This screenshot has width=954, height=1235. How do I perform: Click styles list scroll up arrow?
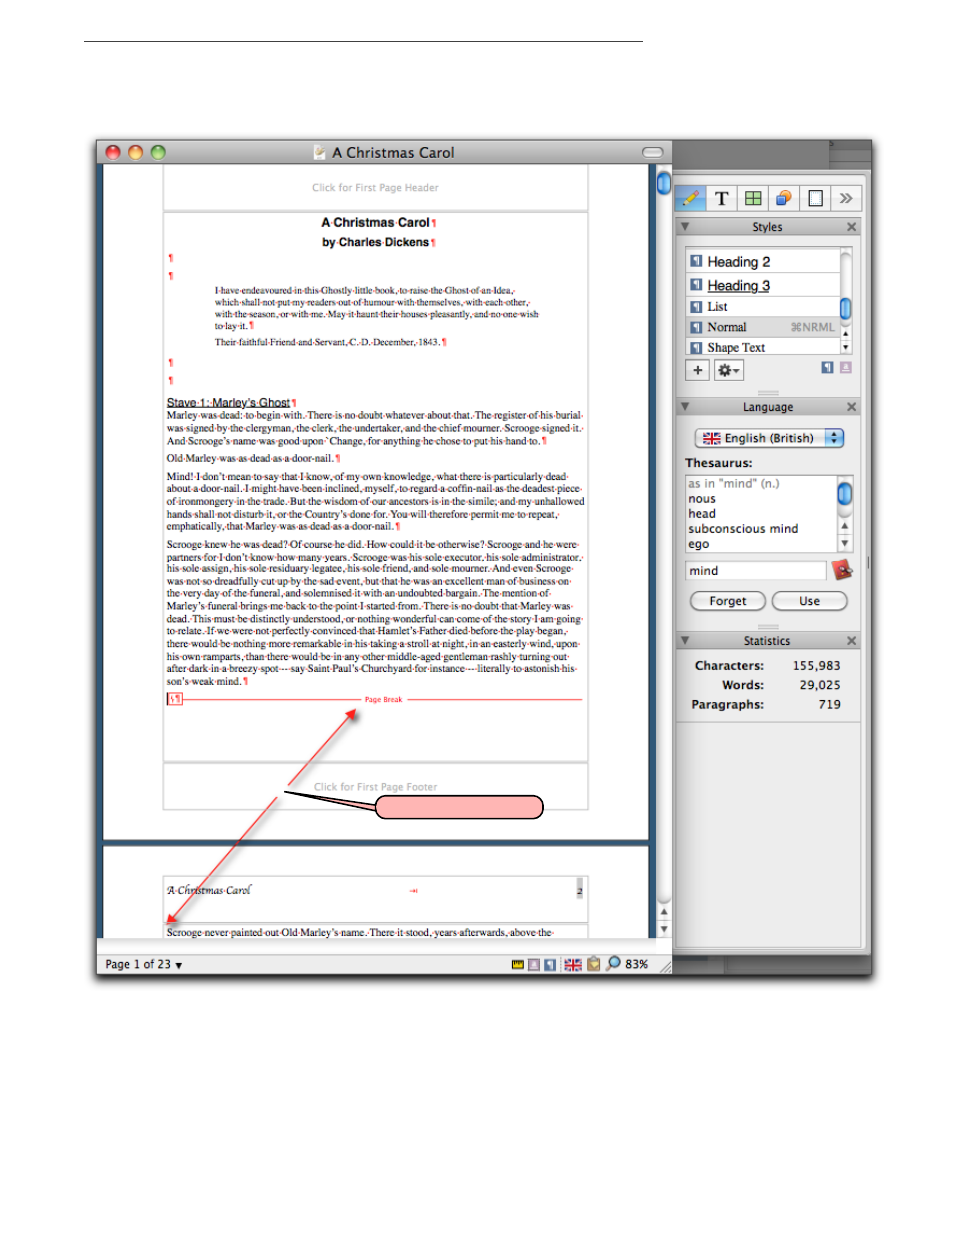(846, 334)
